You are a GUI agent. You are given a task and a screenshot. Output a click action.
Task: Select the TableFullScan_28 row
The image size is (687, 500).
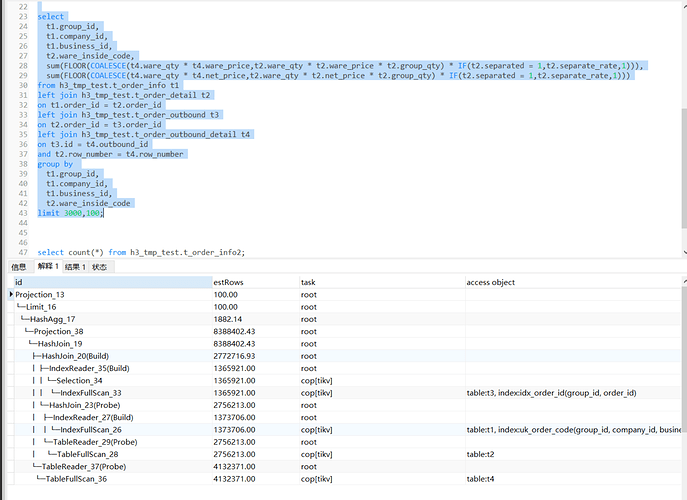click(x=345, y=454)
